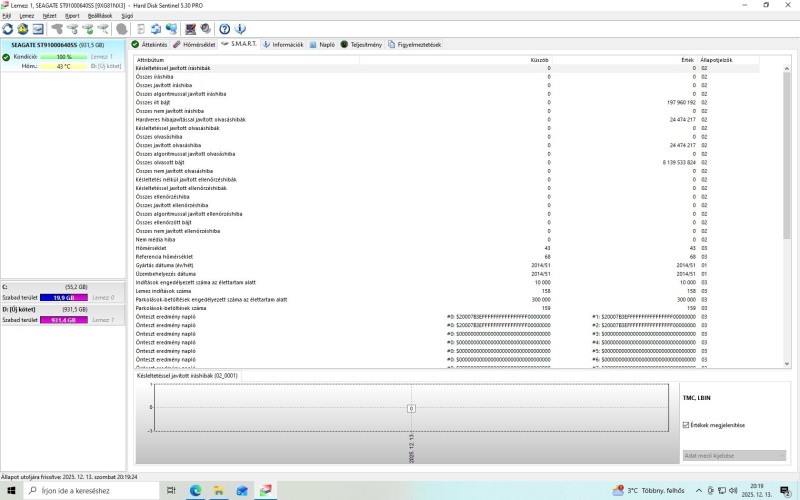Click the monitor with pen configuration icon
This screenshot has width=800, height=500.
[190, 29]
